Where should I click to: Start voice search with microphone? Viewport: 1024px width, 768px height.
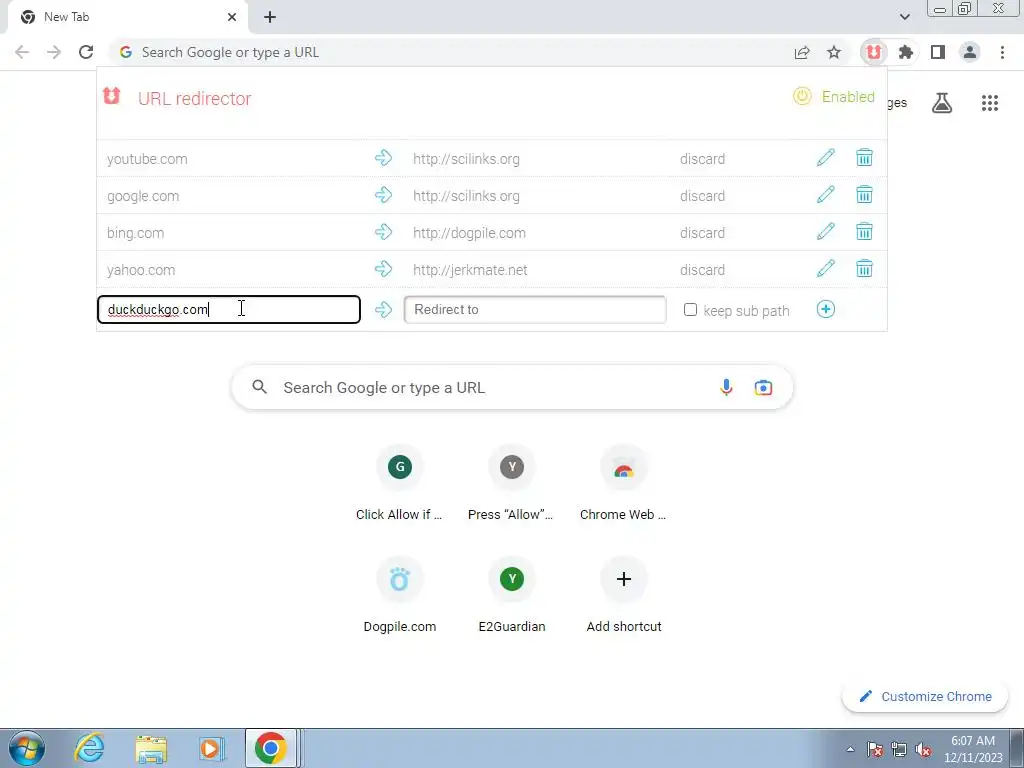coord(726,387)
